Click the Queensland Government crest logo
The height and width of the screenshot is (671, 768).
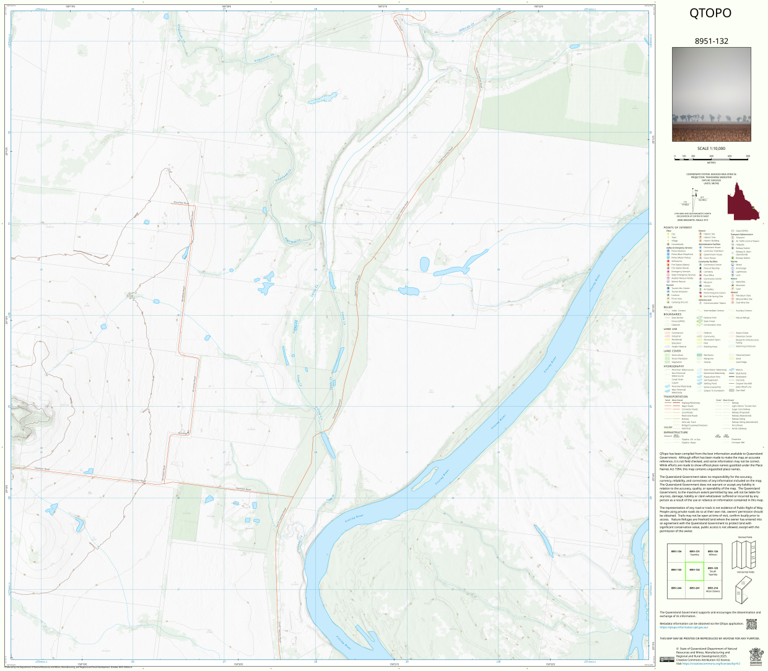point(755,655)
